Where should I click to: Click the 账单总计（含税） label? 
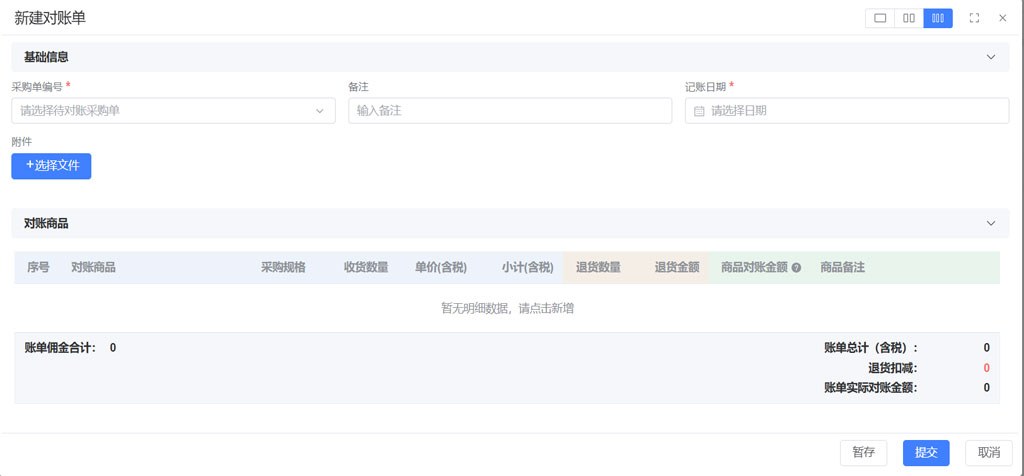pyautogui.click(x=871, y=347)
